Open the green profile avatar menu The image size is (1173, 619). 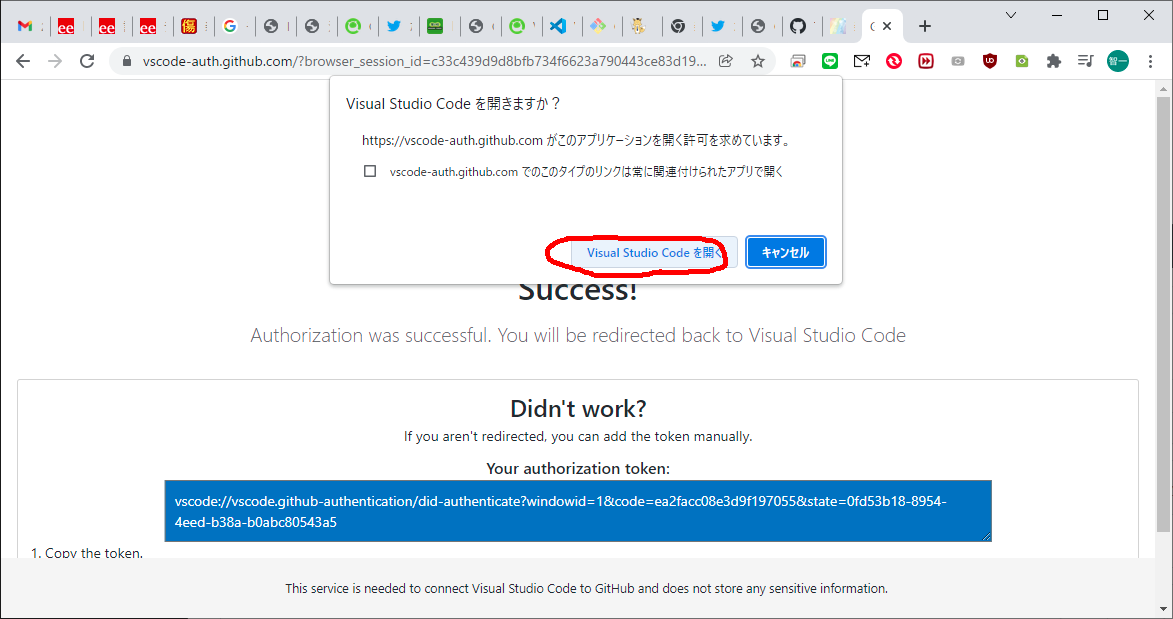[1118, 61]
